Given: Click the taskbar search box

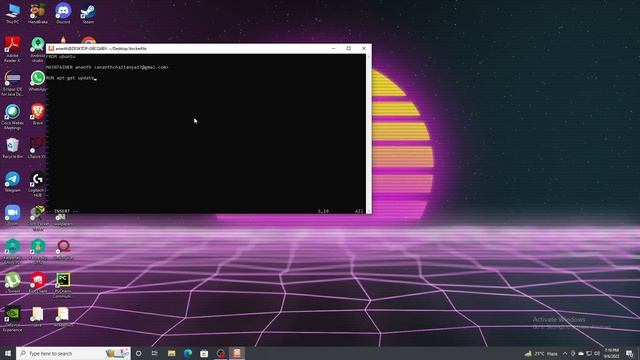Looking at the screenshot, I should pos(73,353).
